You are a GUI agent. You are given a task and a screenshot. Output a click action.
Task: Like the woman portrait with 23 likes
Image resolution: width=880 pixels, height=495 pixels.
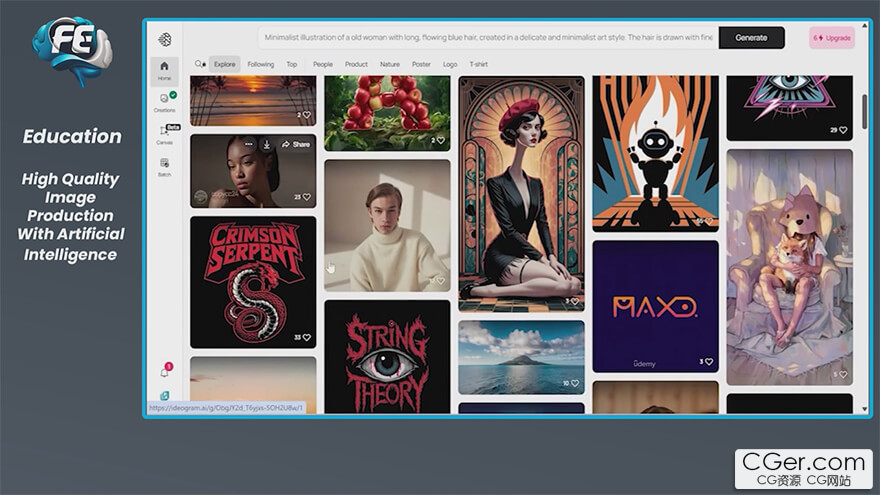pos(306,197)
